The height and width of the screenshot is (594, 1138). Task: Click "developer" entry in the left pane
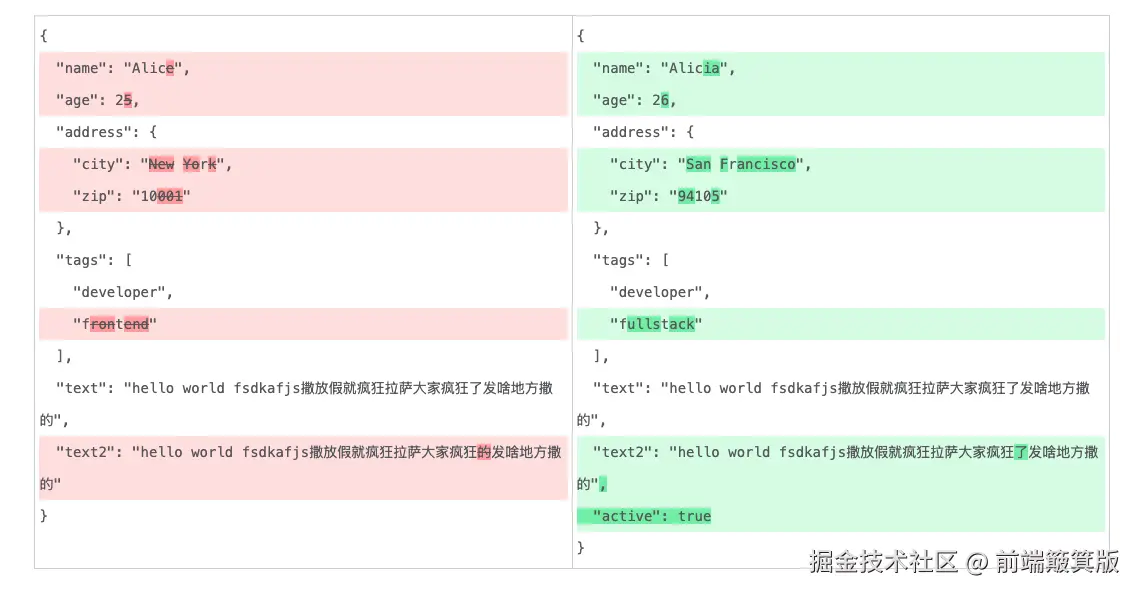(122, 292)
